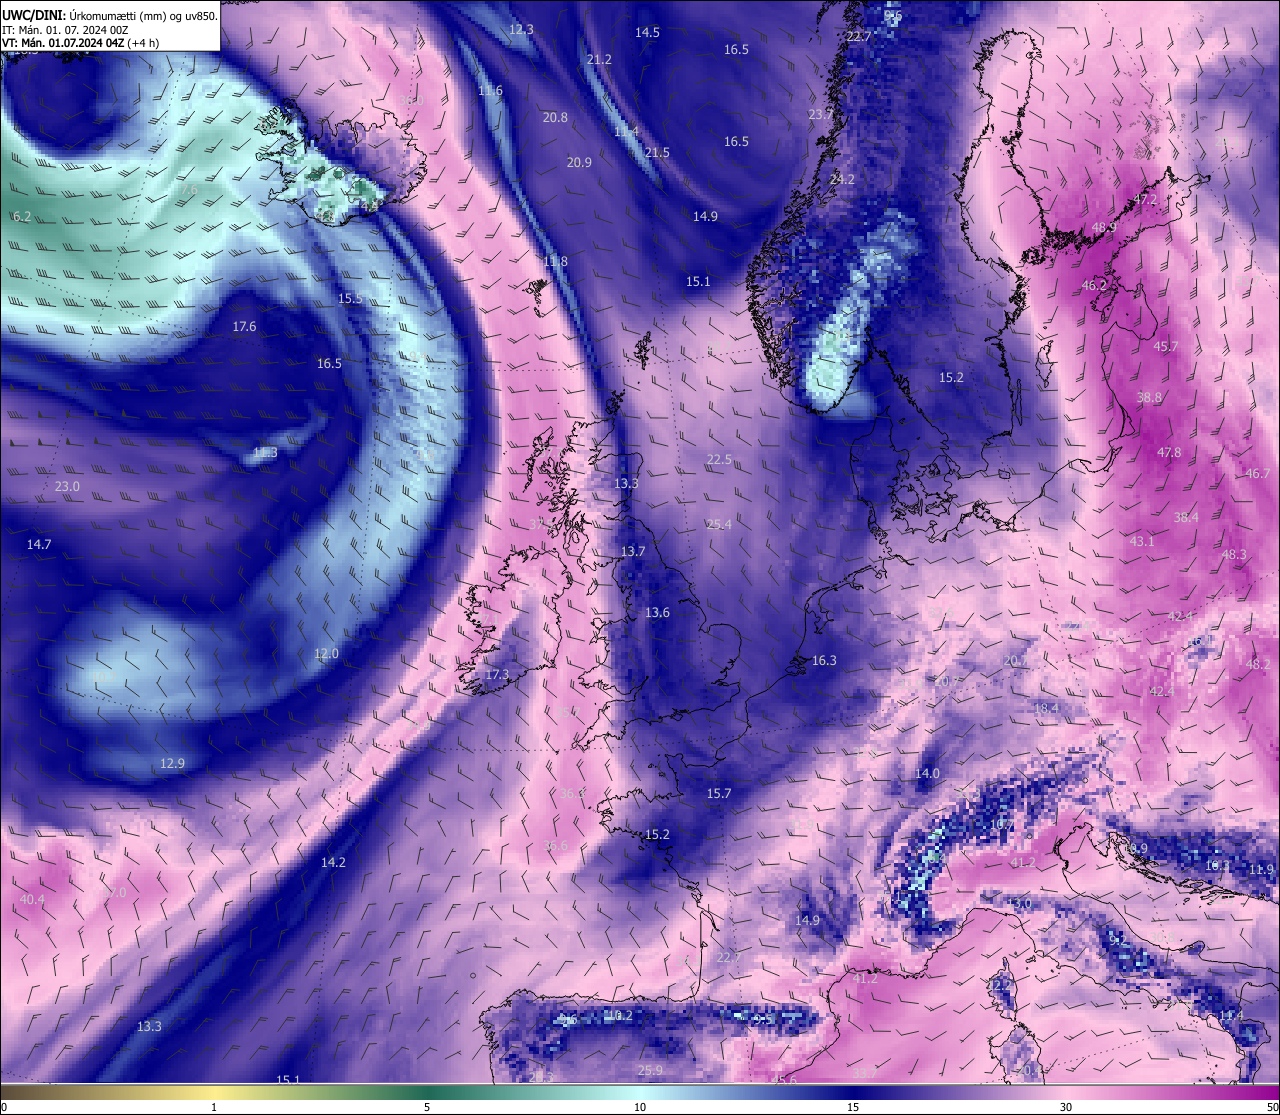This screenshot has height=1115, width=1280.
Task: Click the 24.2 value label
Action: pyautogui.click(x=842, y=180)
